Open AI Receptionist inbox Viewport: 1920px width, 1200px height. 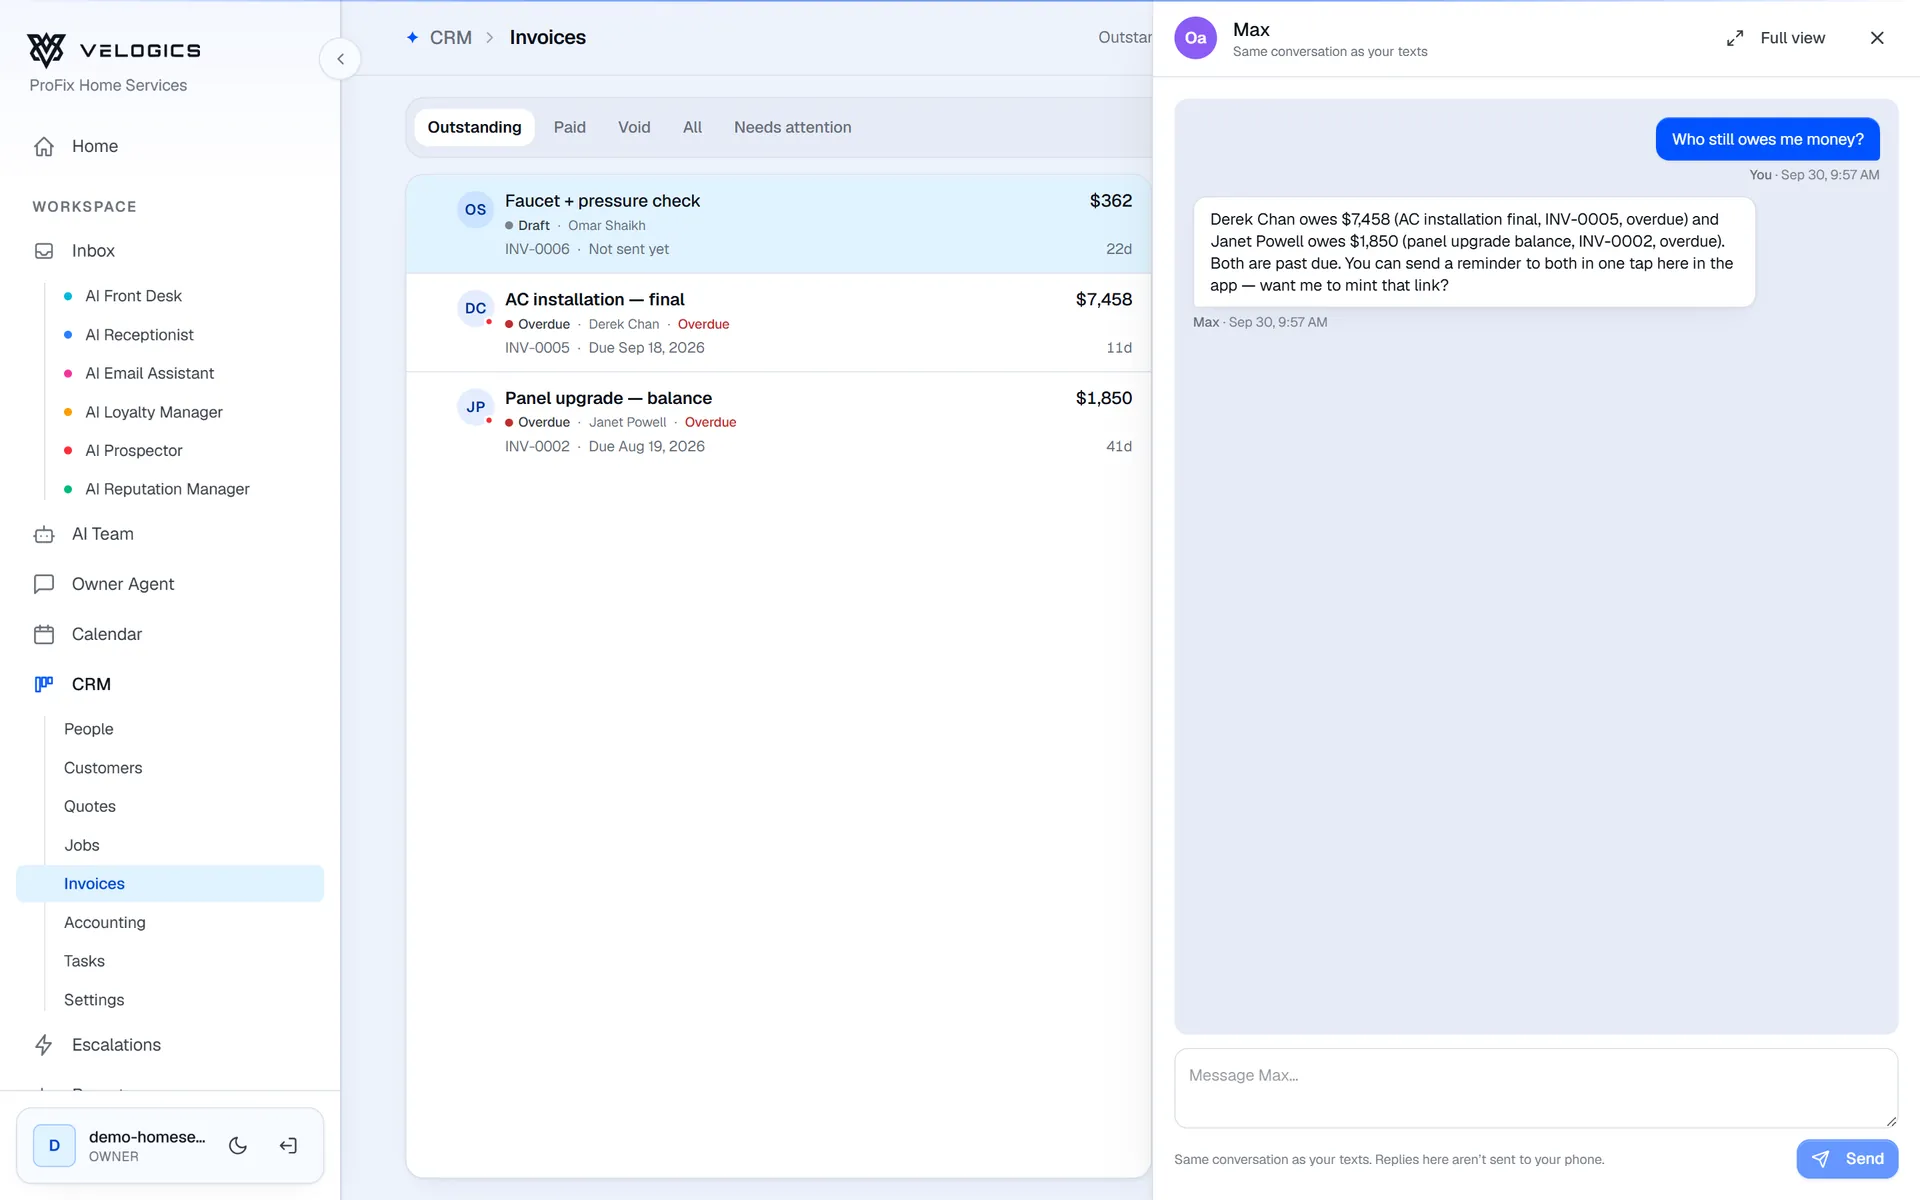pos(139,335)
